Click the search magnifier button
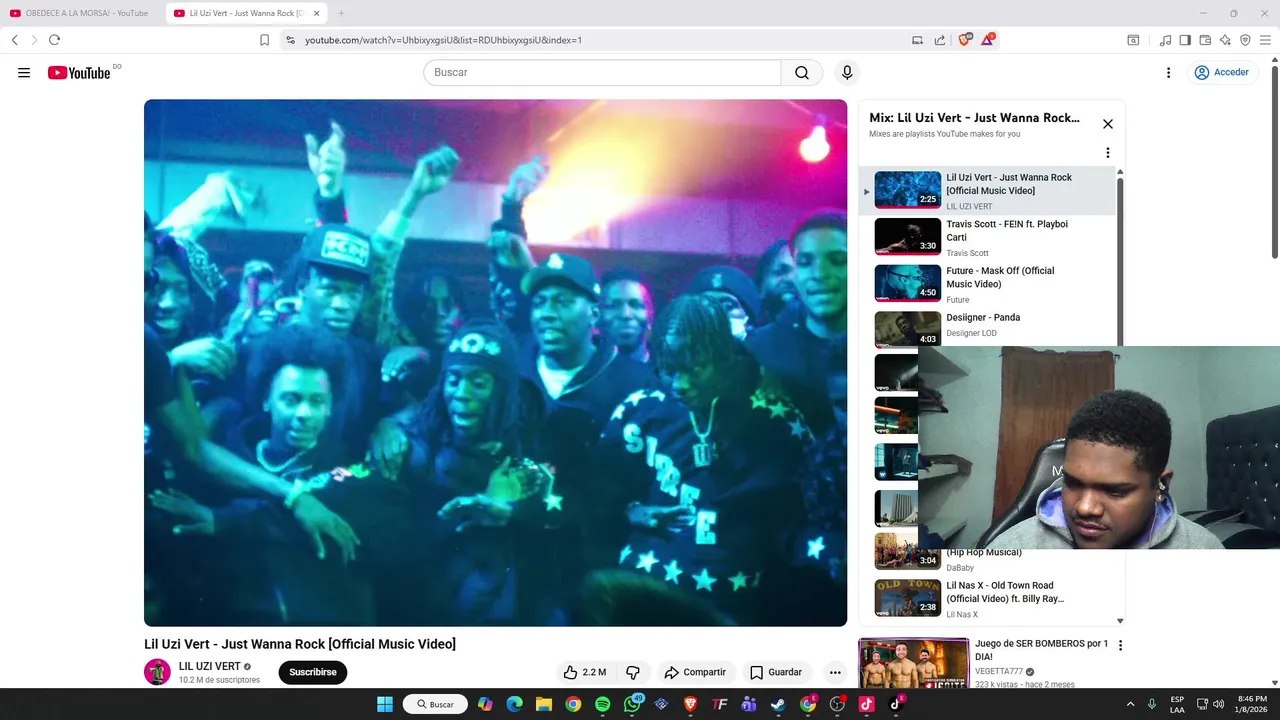 [802, 72]
